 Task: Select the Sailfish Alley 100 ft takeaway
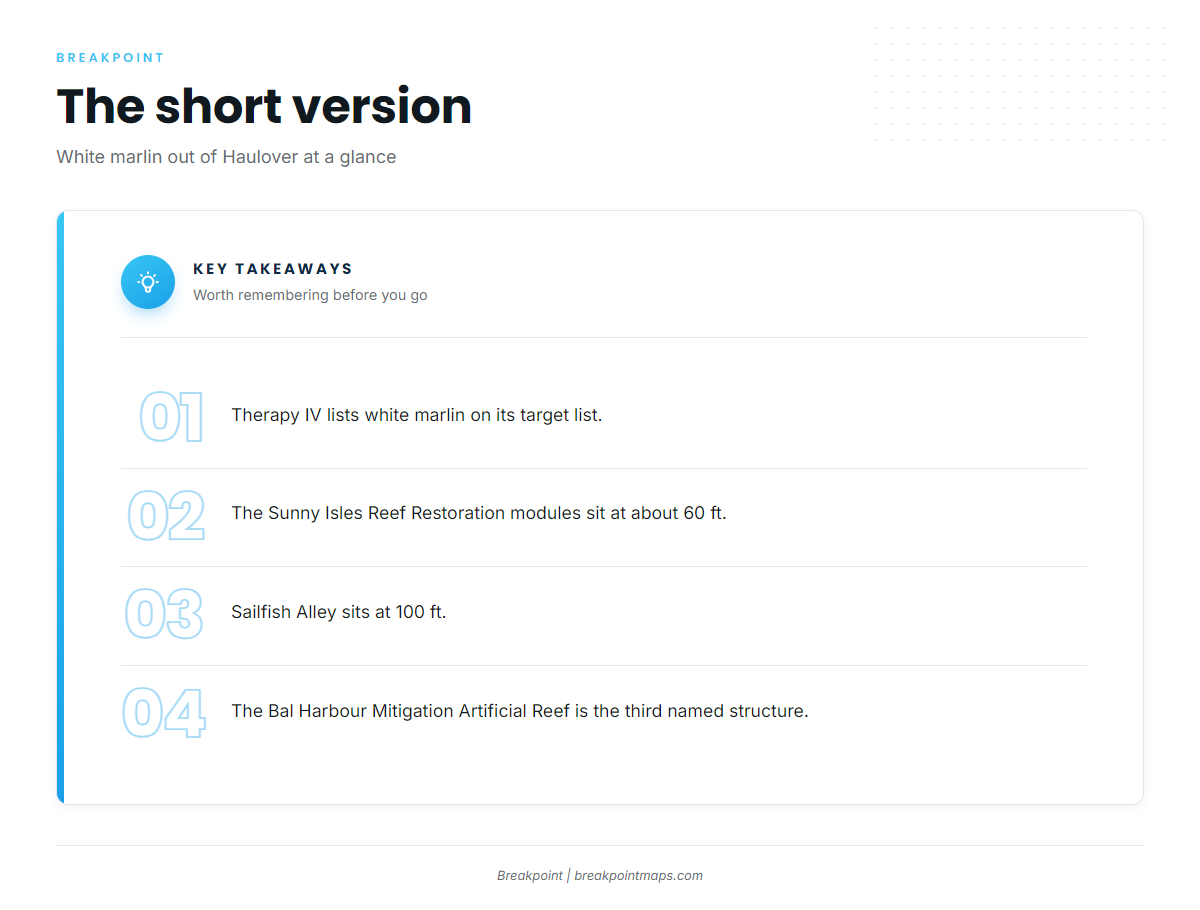[x=339, y=612]
